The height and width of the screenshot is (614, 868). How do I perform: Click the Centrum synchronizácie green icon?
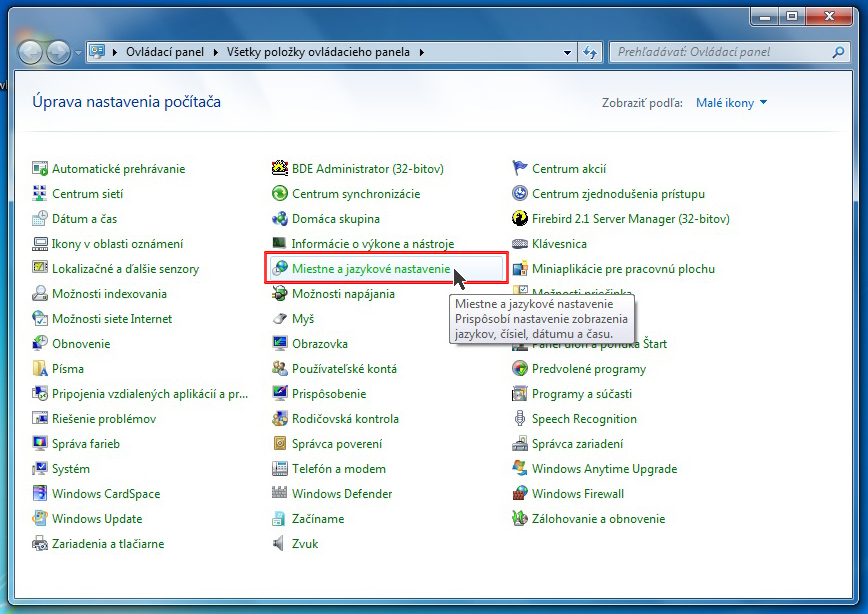point(280,193)
